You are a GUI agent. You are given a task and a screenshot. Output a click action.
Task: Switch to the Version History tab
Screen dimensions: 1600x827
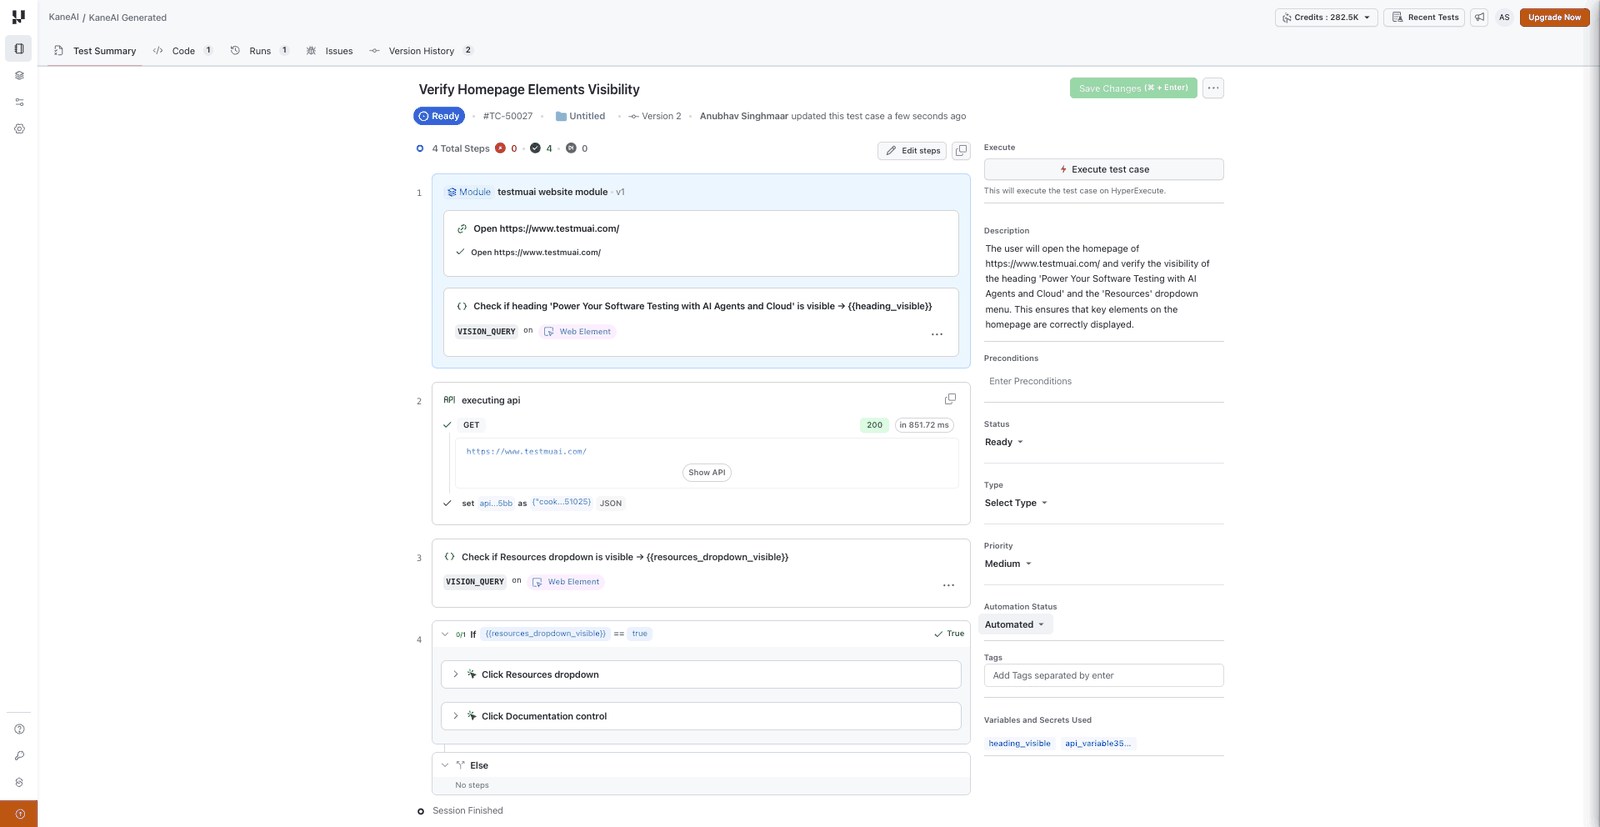tap(421, 51)
